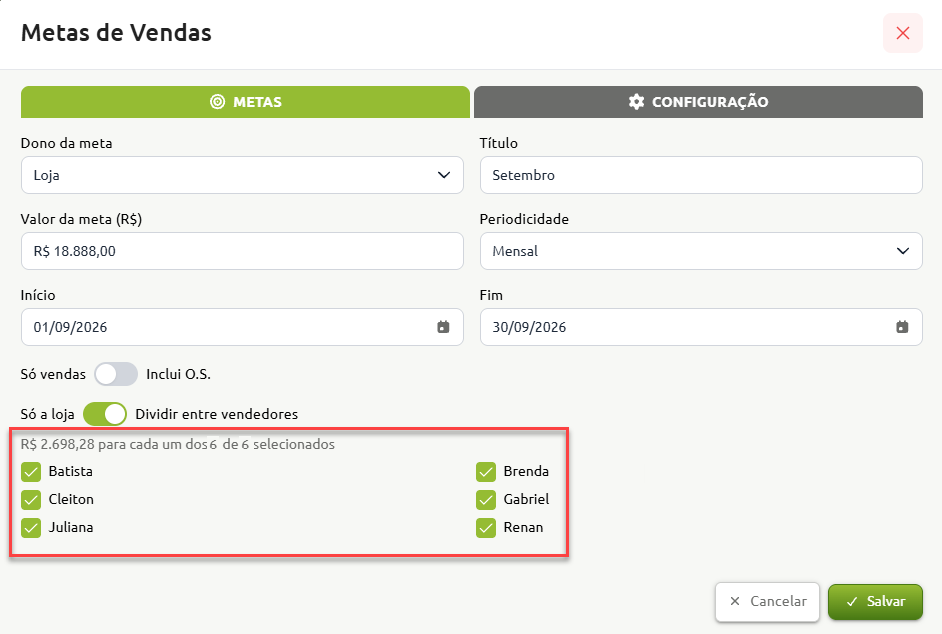Toggle the Dividir entre vendedores switch
The image size is (942, 634).
(x=105, y=414)
